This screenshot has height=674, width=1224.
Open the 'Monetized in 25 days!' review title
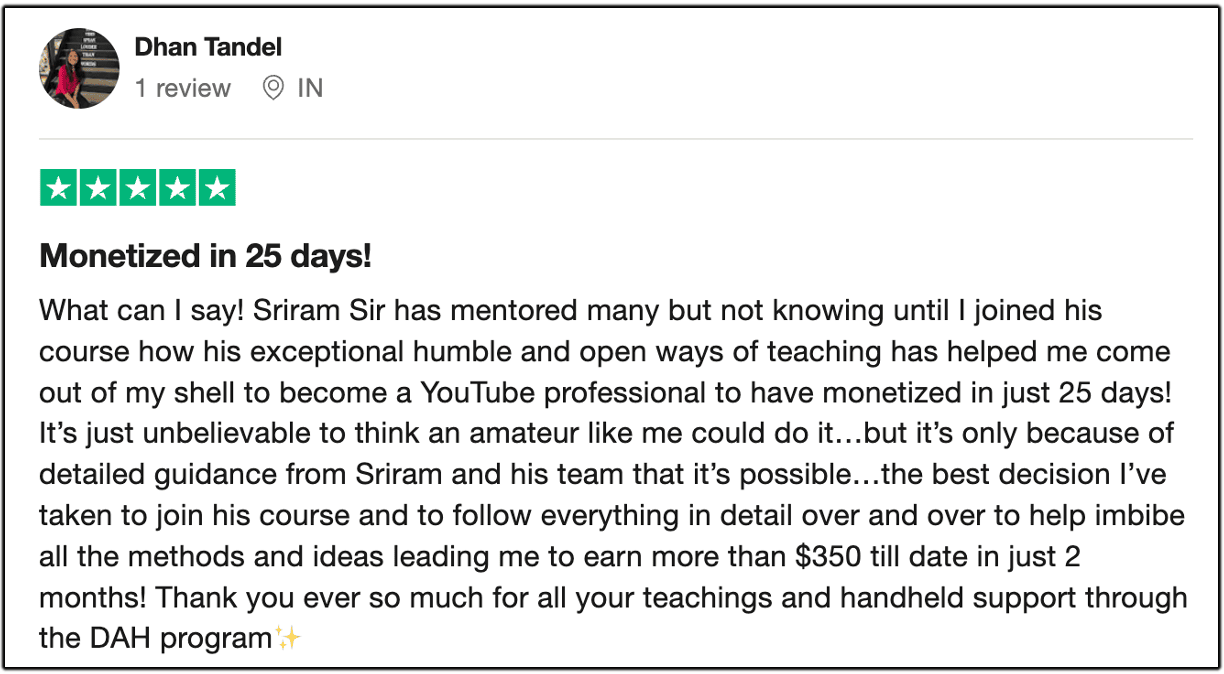[205, 256]
